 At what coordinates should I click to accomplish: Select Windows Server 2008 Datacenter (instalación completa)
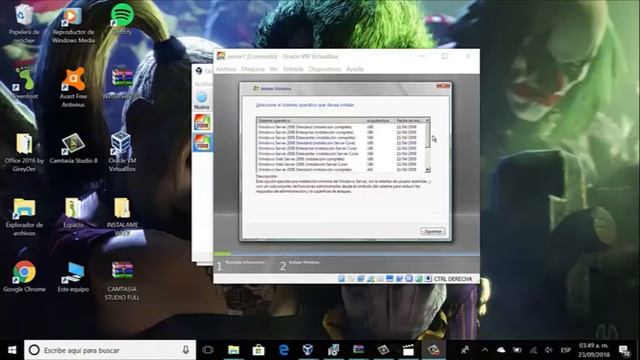tap(341, 138)
